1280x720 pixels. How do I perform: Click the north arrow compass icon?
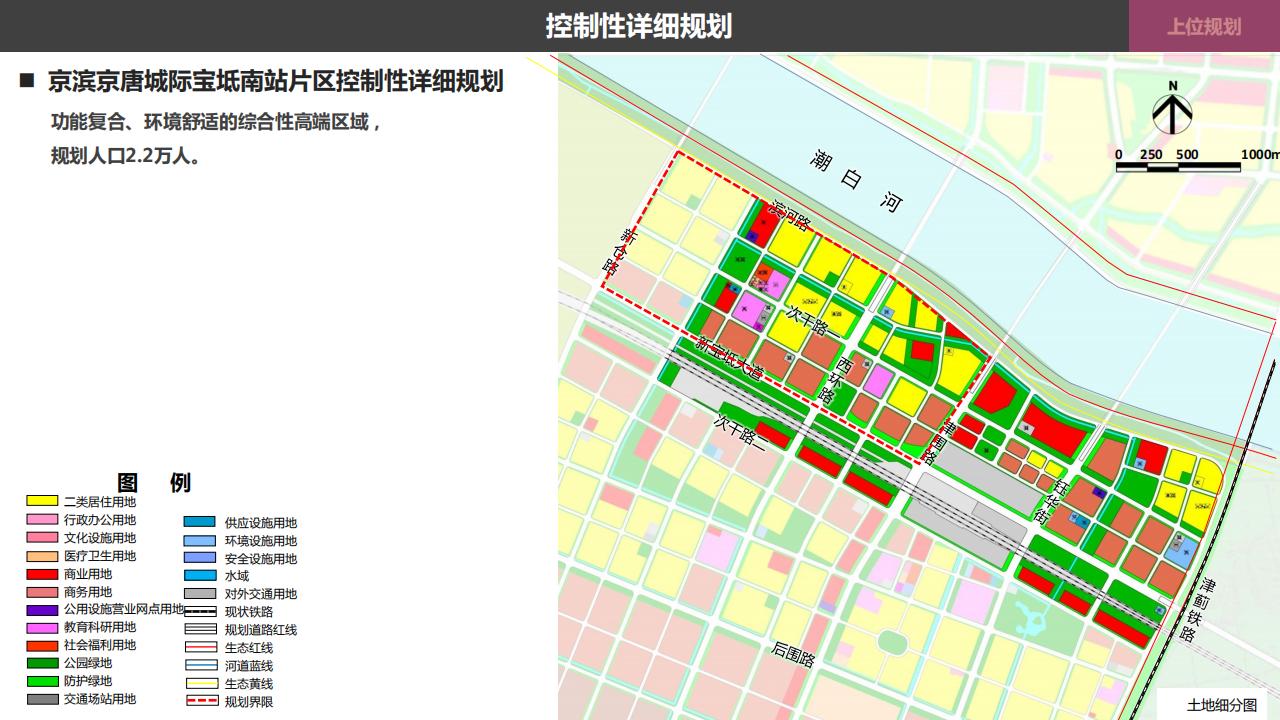click(1172, 110)
